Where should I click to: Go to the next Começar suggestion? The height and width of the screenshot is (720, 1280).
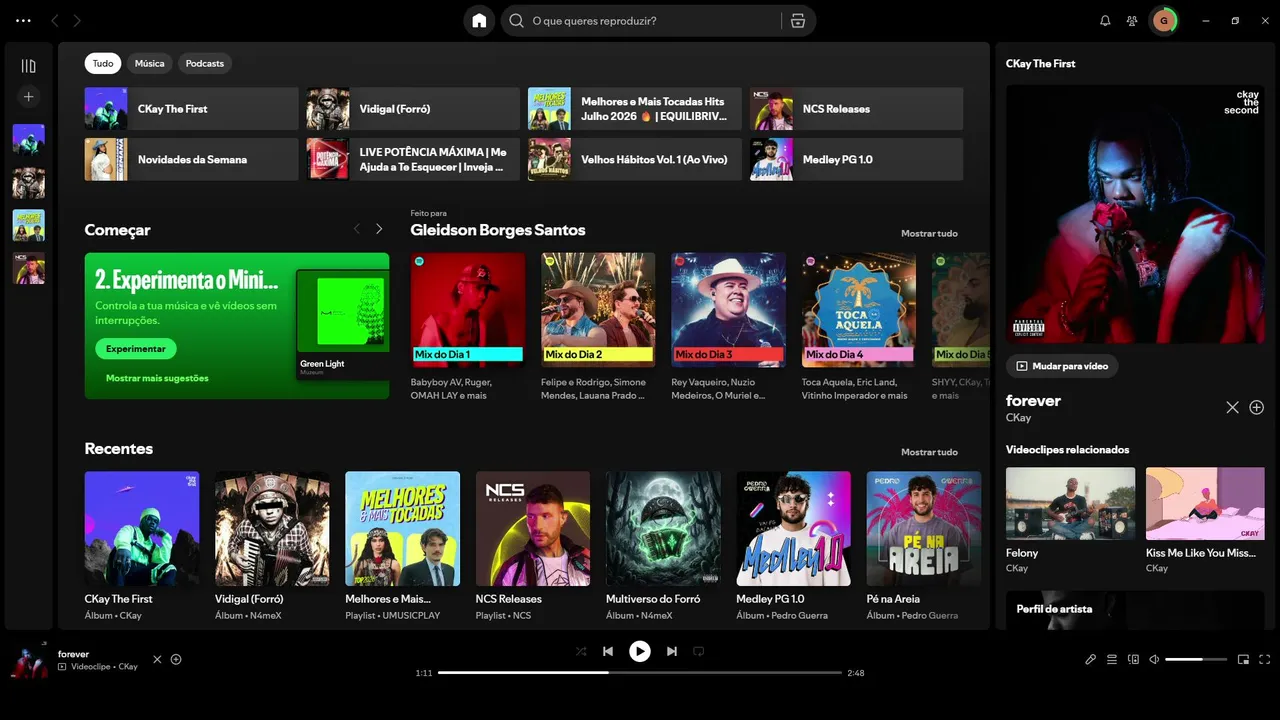point(379,229)
